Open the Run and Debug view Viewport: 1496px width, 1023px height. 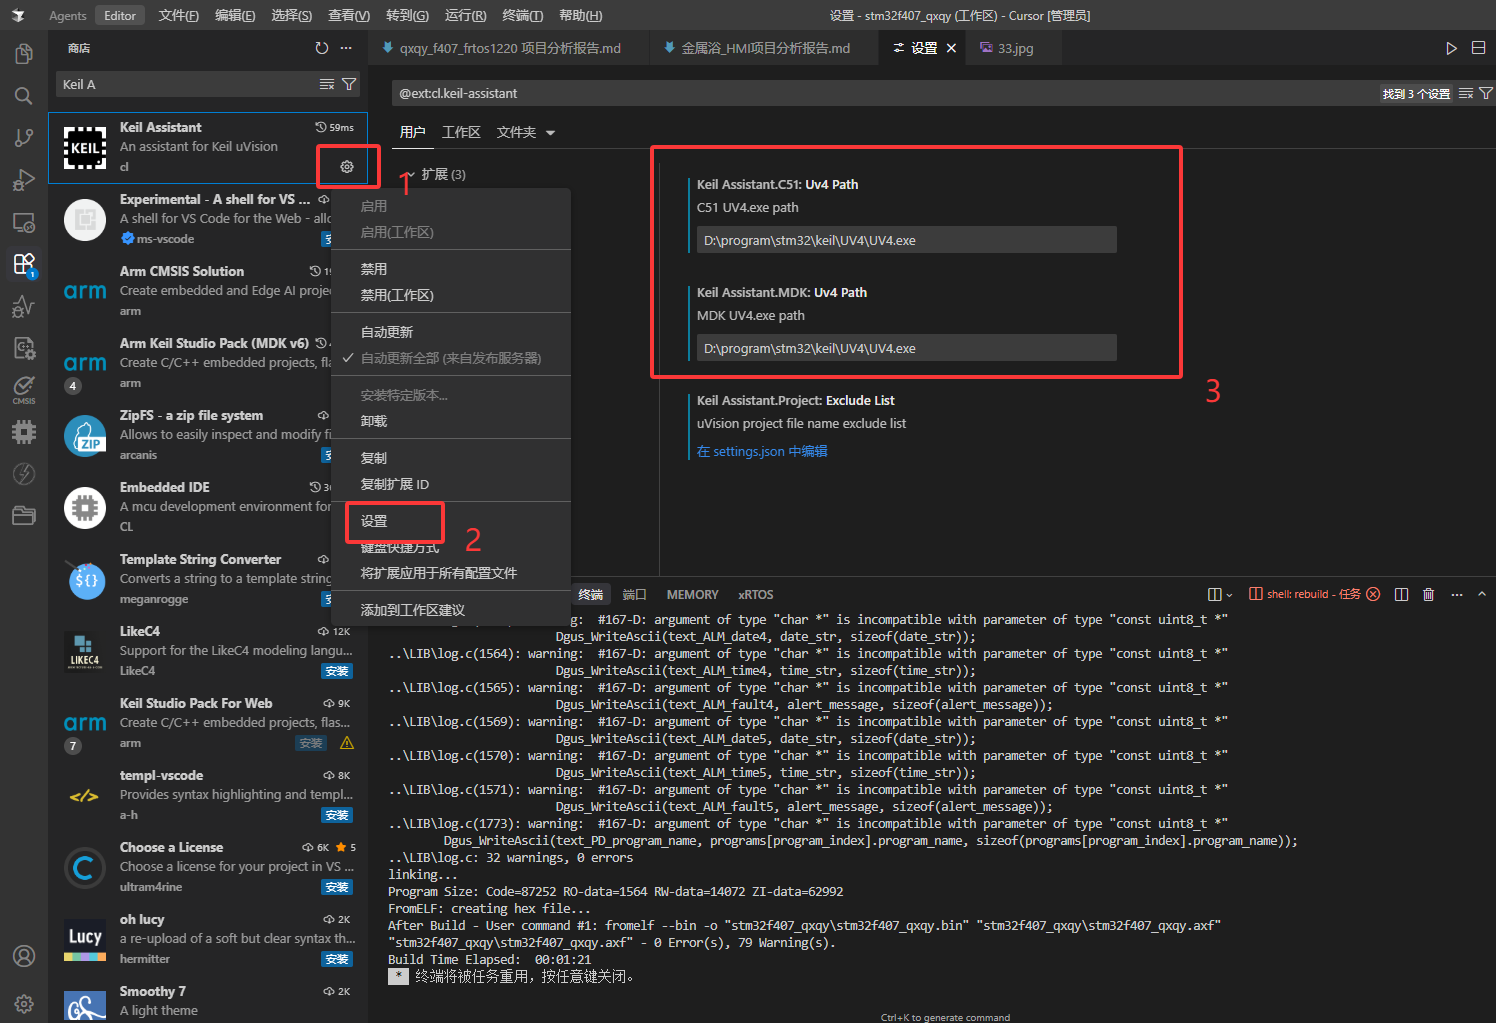24,180
